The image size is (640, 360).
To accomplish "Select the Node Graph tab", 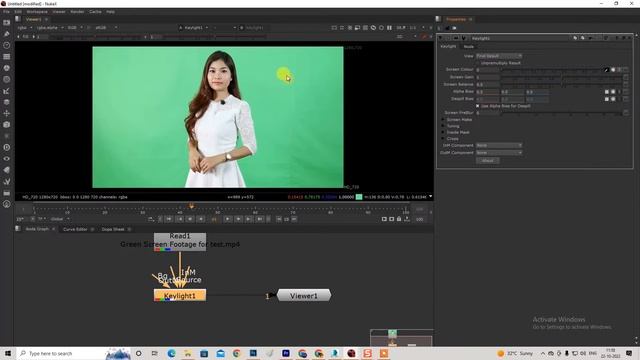I will 37,229.
